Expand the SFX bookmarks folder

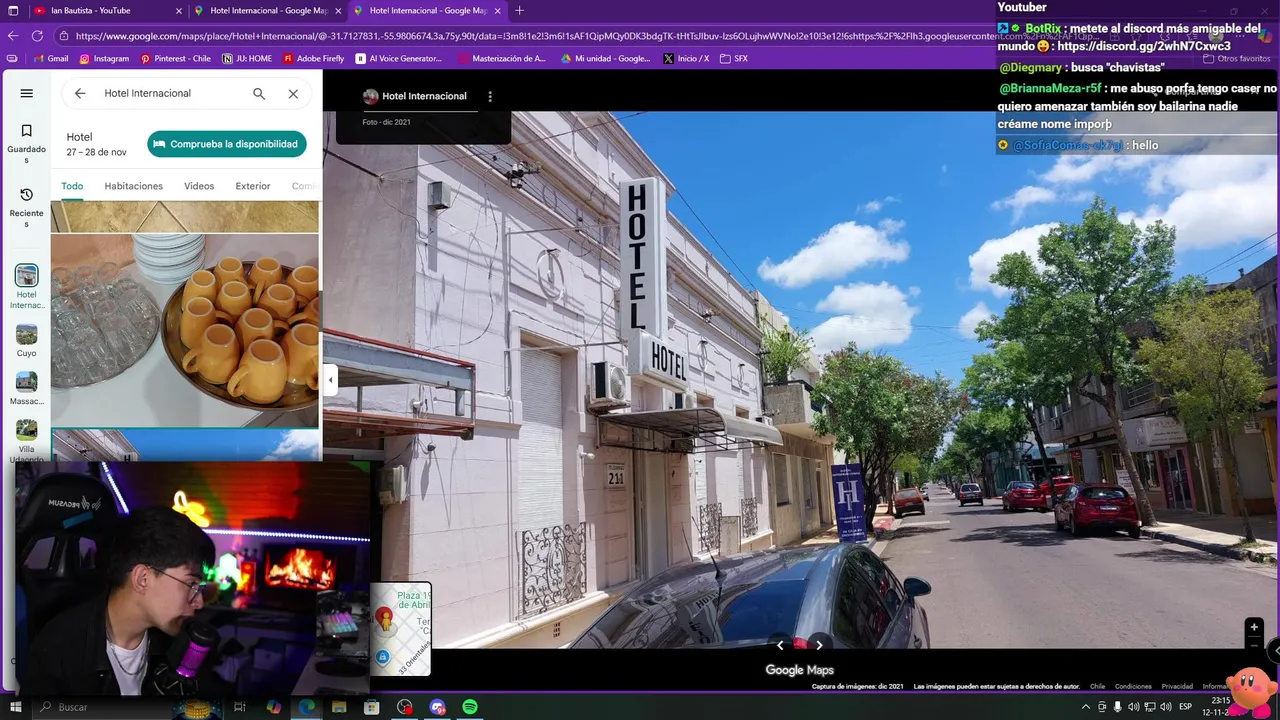point(734,59)
